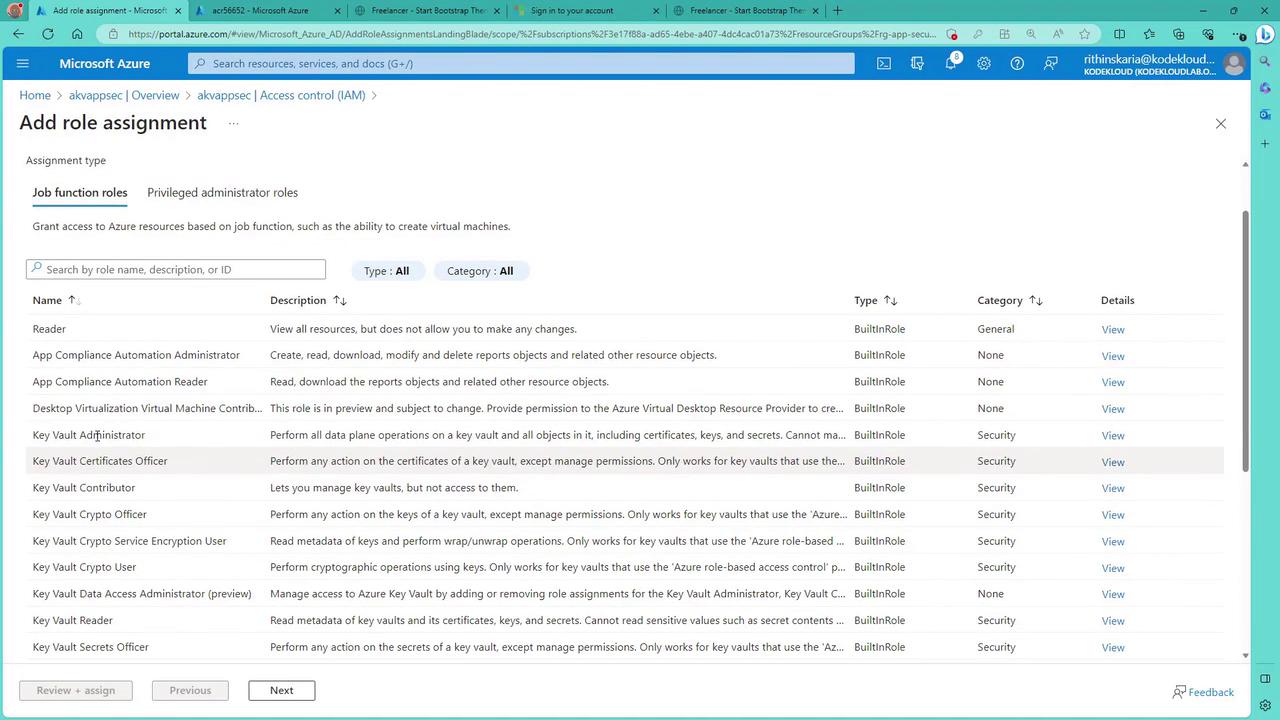The height and width of the screenshot is (720, 1280).
Task: View details of Key Vault Secrets Officer
Action: (1113, 647)
